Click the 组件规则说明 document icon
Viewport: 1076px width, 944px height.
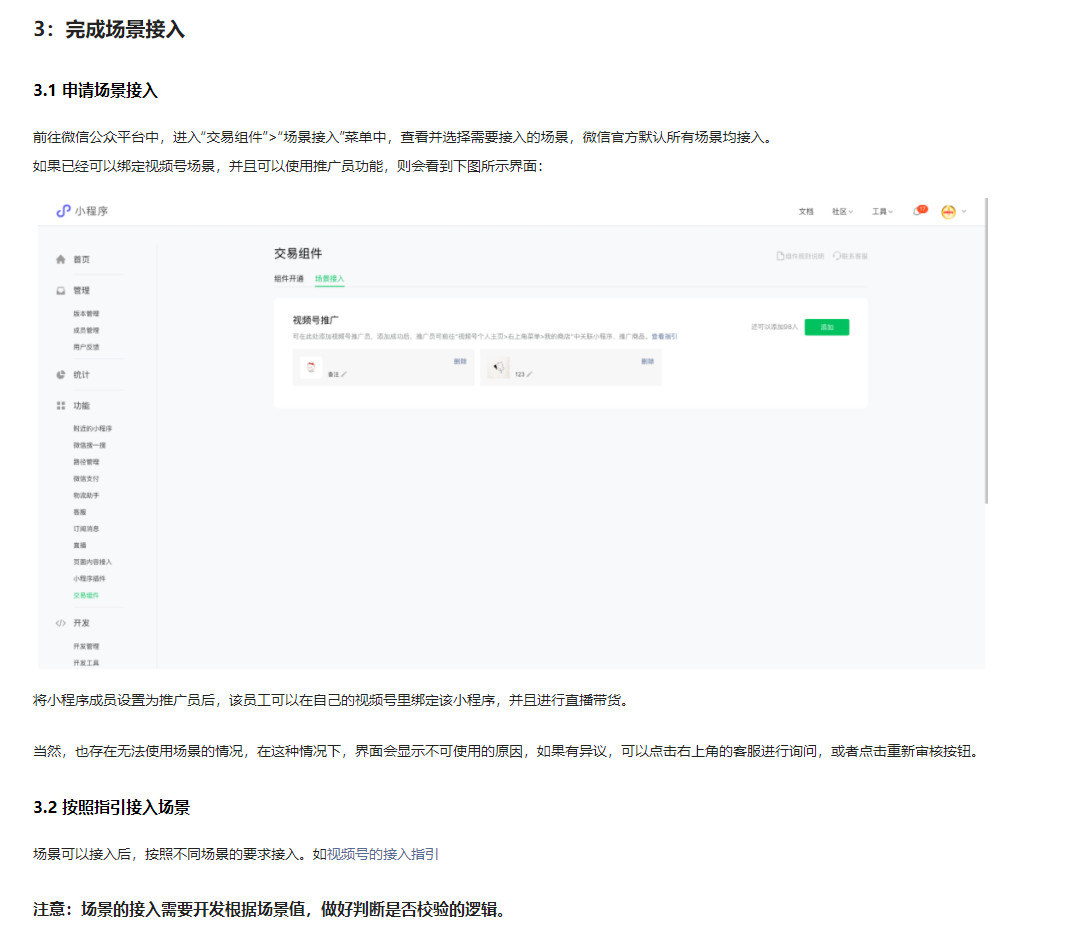coord(780,256)
